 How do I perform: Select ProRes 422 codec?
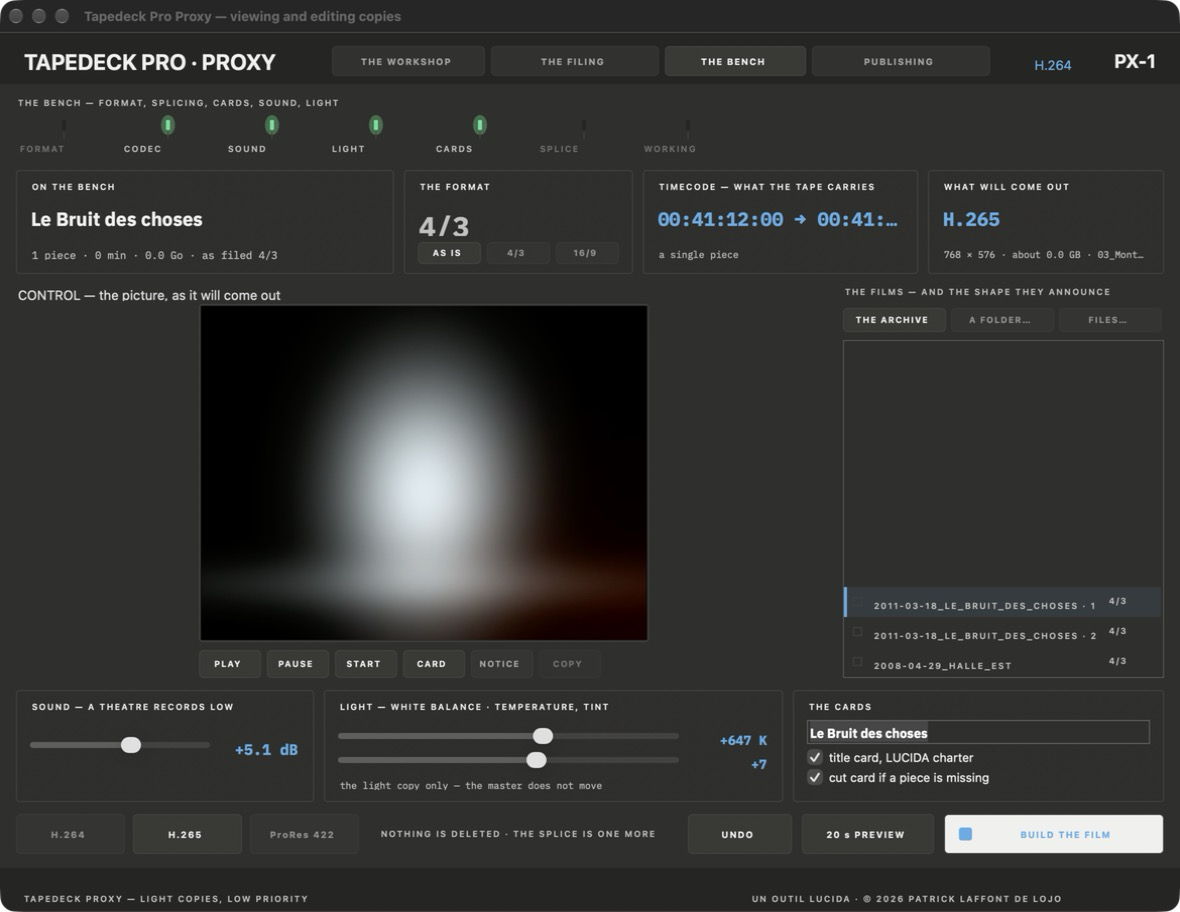point(303,834)
